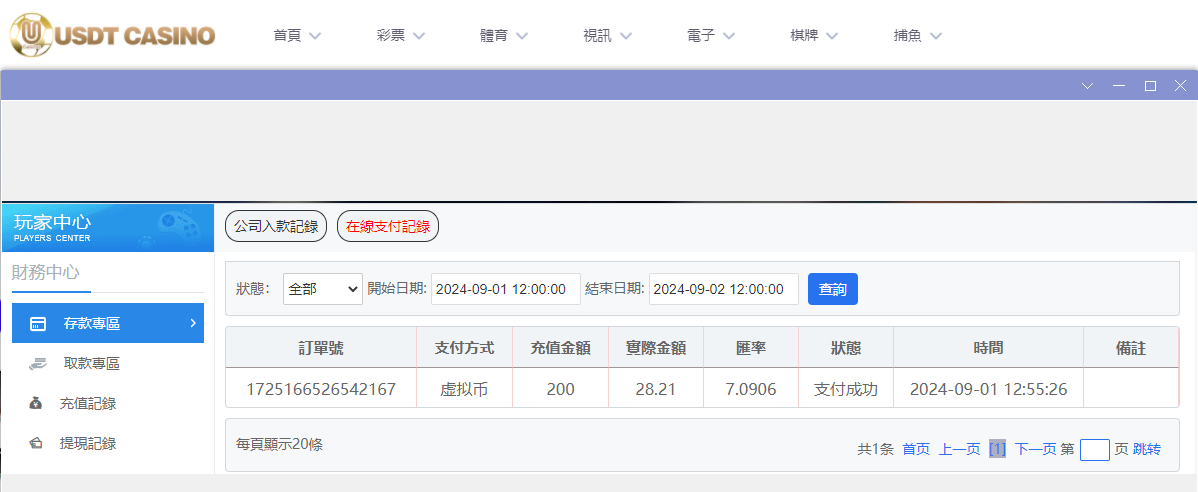
Task: Click the 取款專區 cash icon in sidebar
Action: tap(38, 364)
